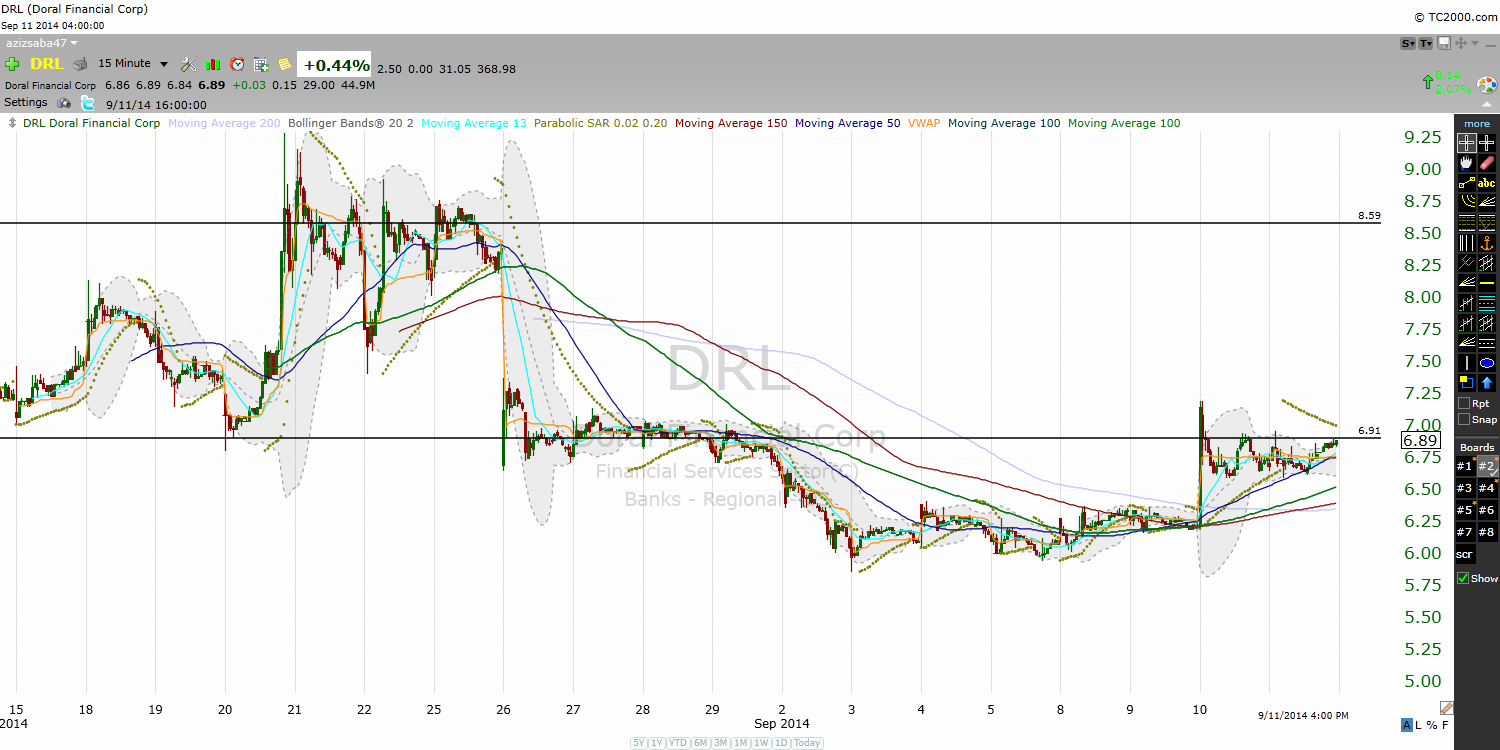The image size is (1500, 750).
Task: Select the cyan horizontal lines tool
Action: [1487, 302]
